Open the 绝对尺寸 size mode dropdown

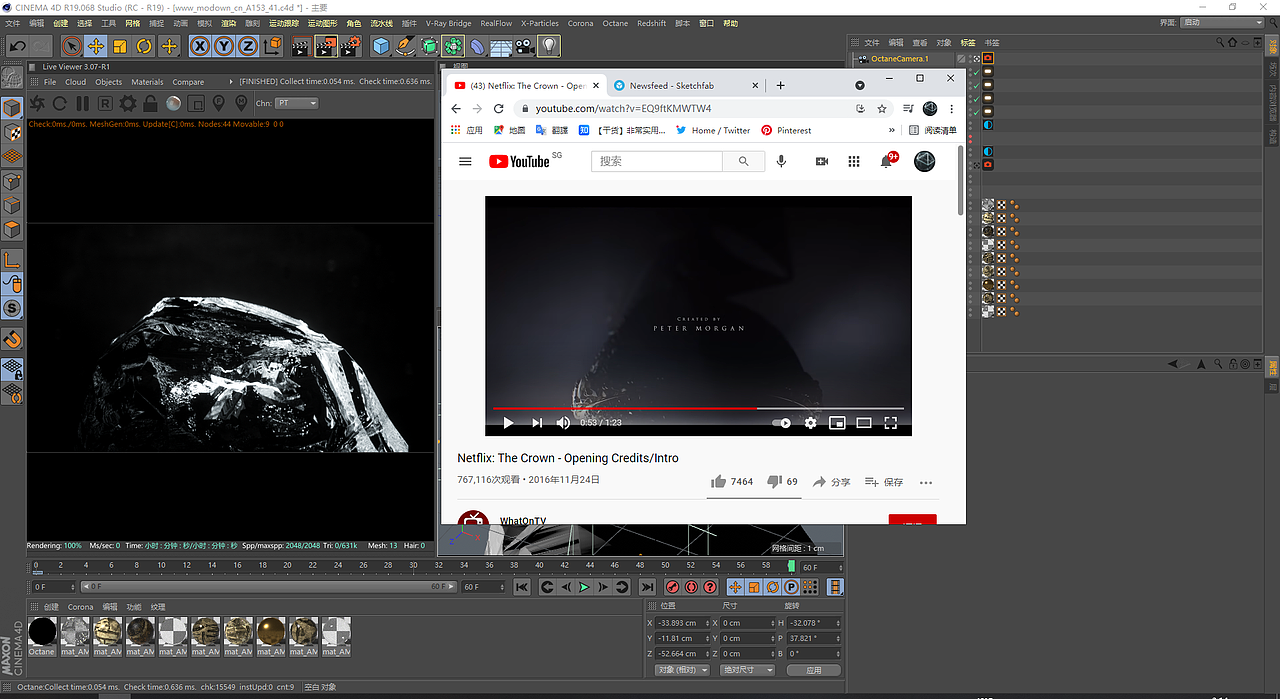[747, 670]
